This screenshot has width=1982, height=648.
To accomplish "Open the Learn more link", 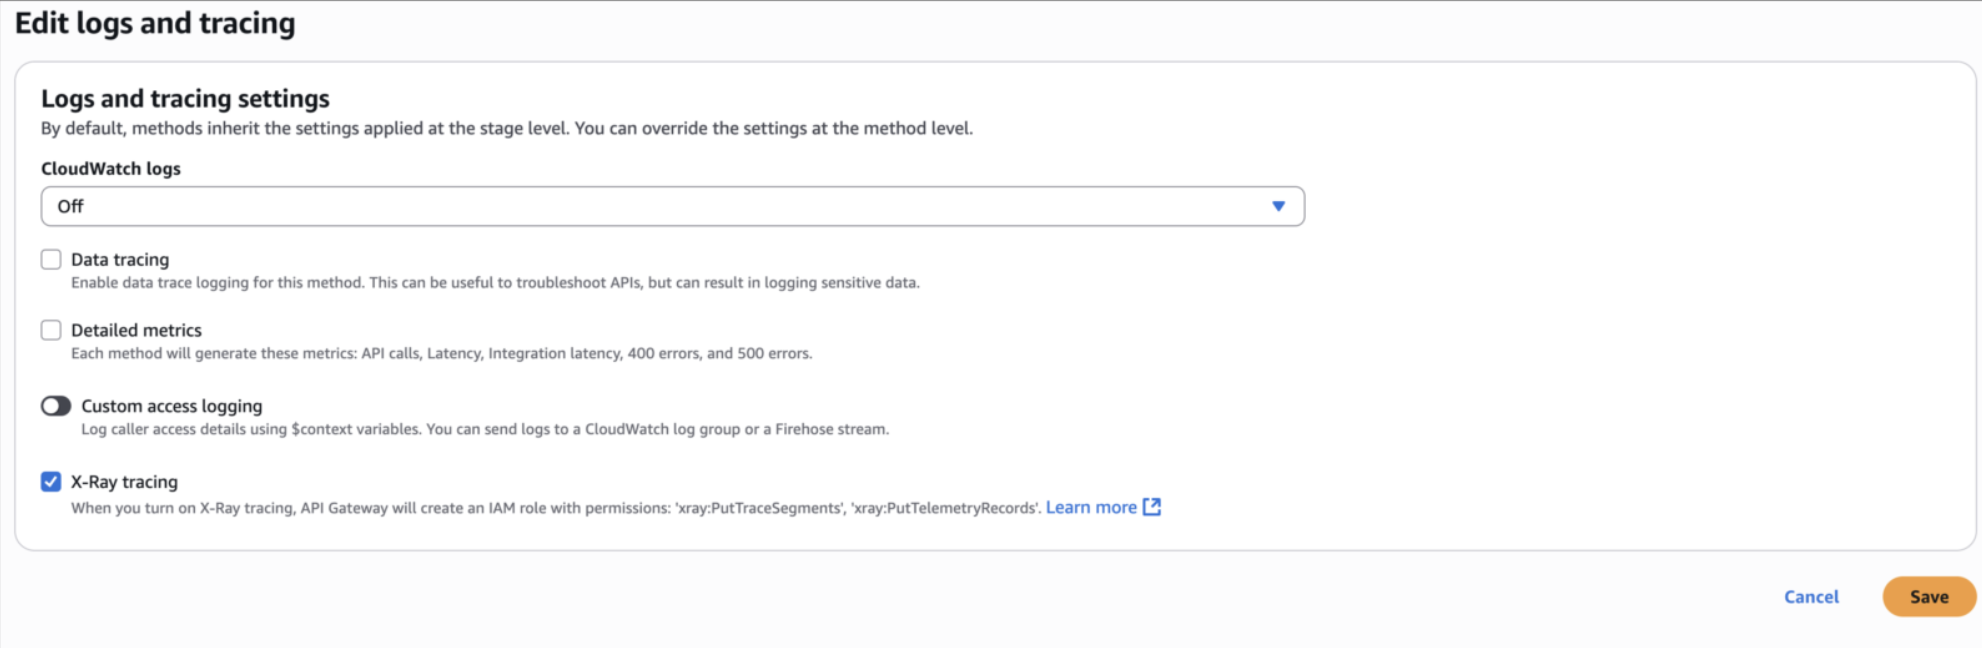I will coord(1090,507).
